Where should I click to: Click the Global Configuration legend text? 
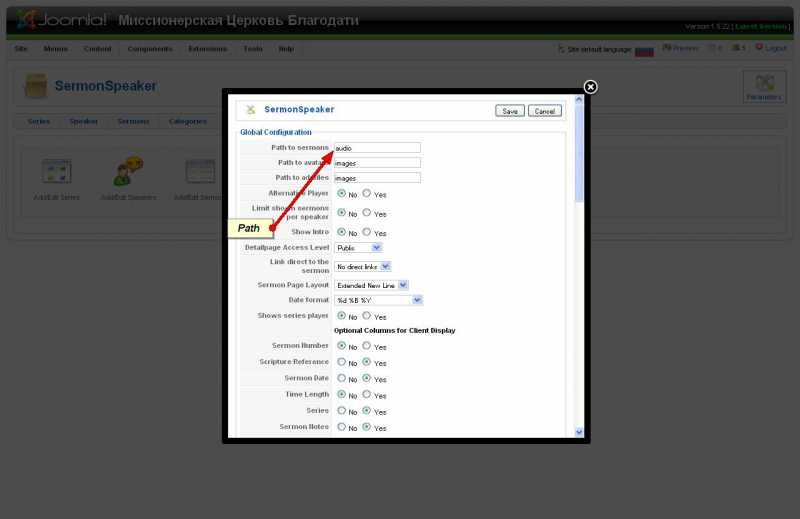tap(276, 132)
